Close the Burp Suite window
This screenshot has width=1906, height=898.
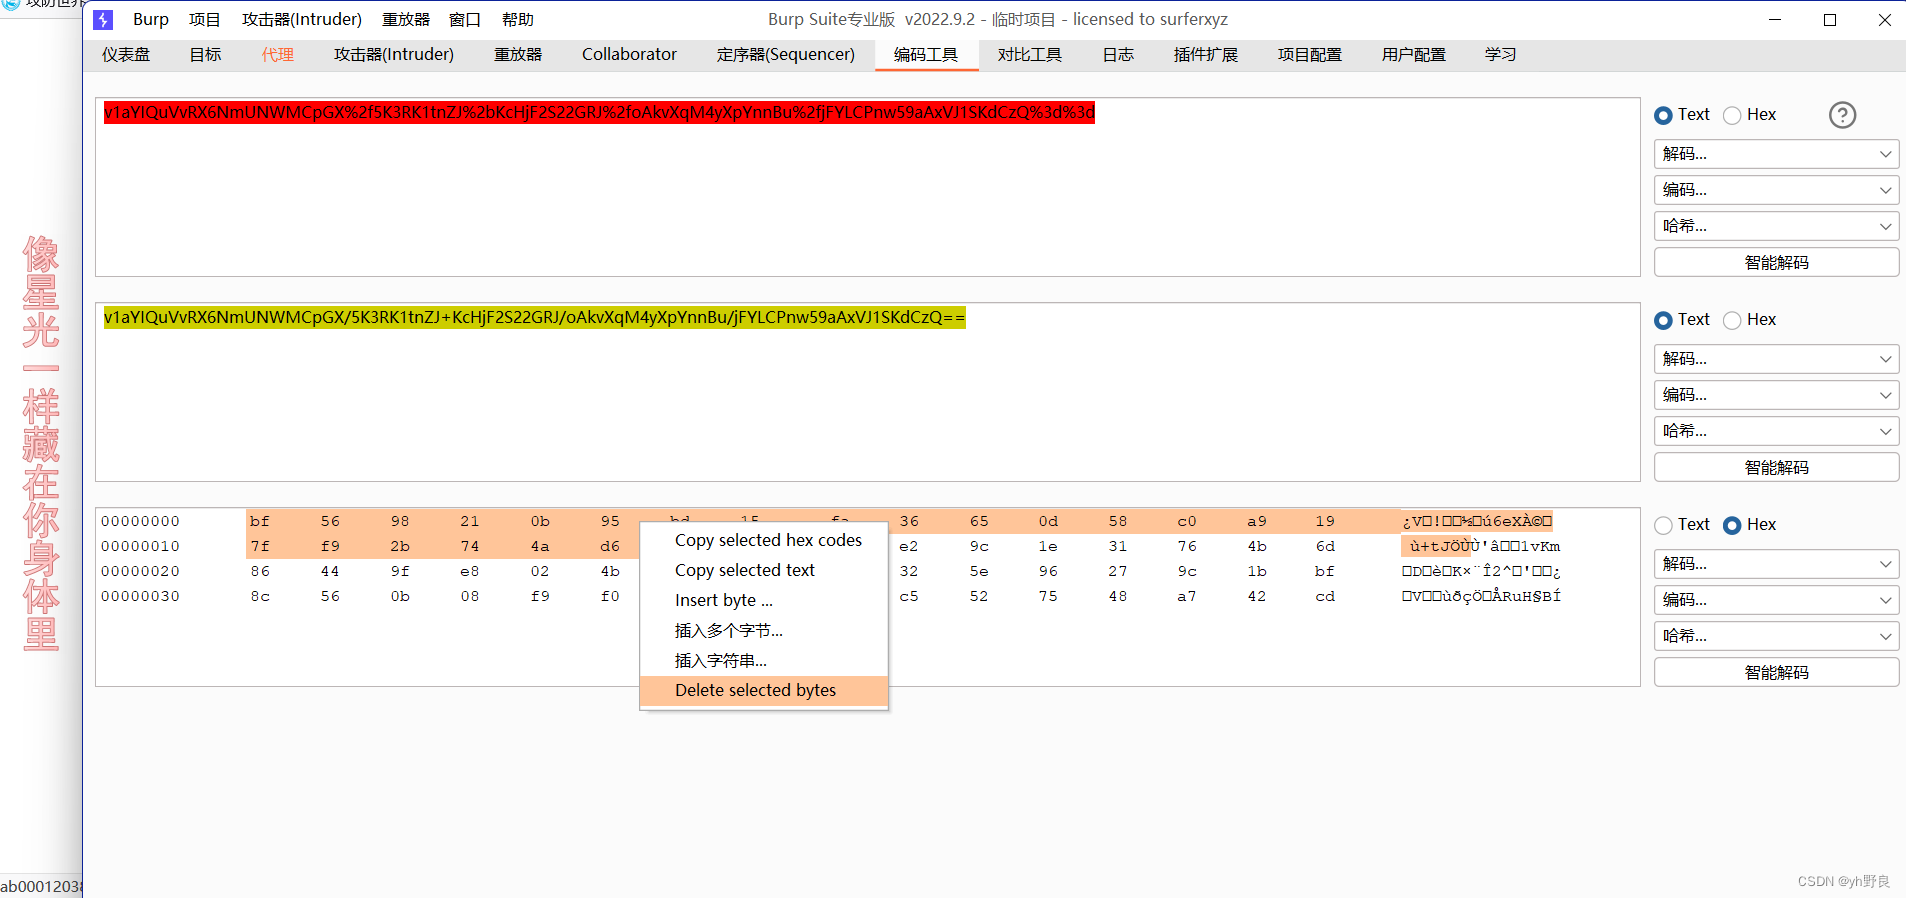[1884, 19]
